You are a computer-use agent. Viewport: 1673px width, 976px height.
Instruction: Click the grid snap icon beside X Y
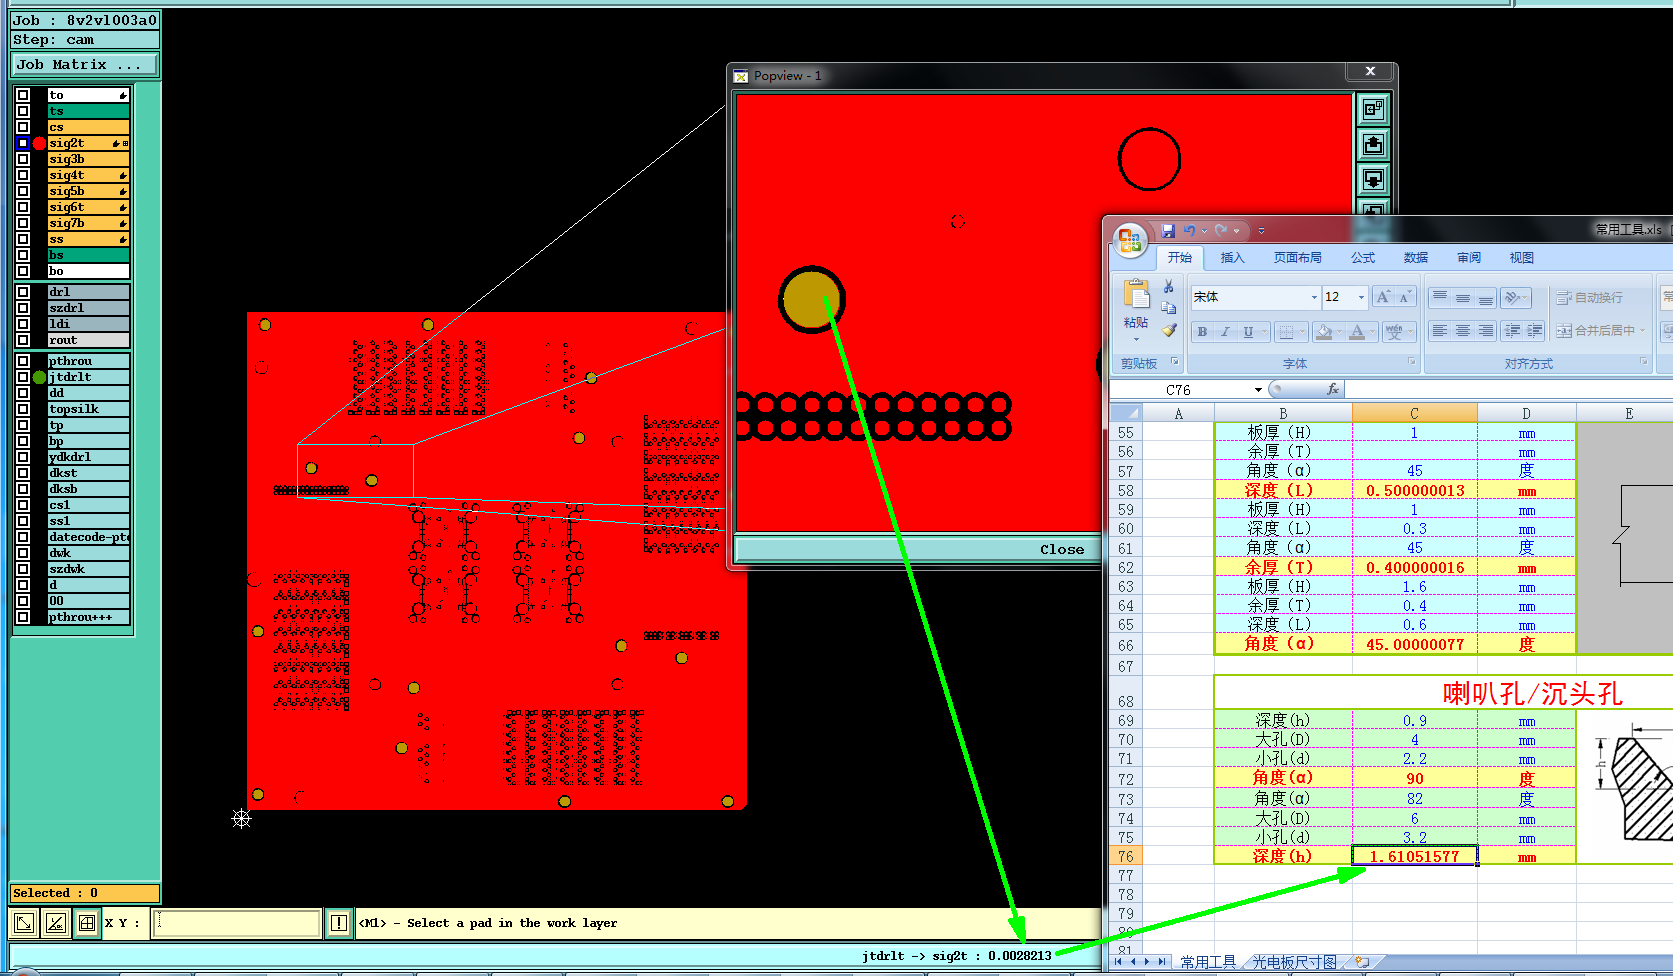[x=87, y=923]
